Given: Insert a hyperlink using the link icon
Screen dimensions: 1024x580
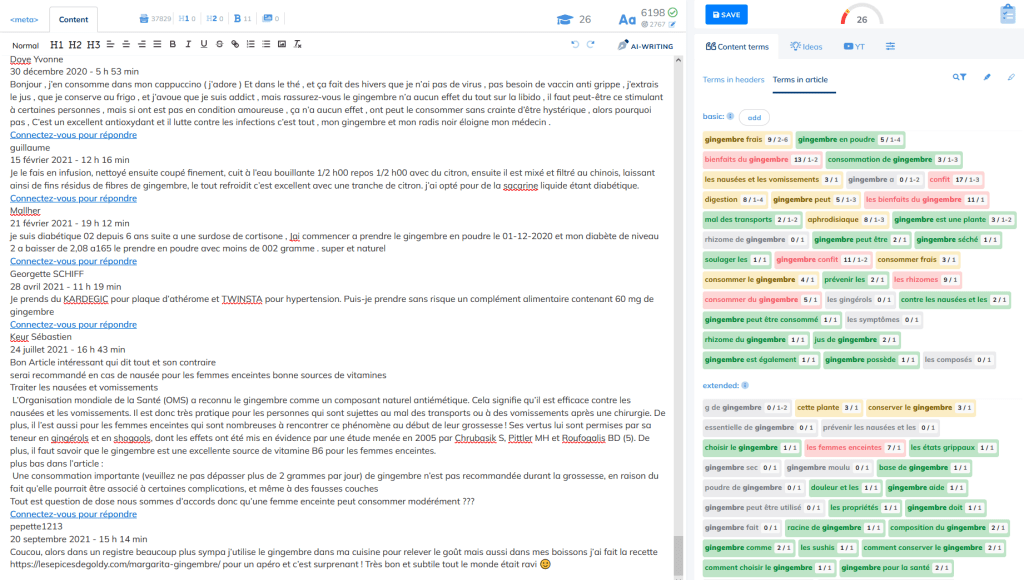Looking at the screenshot, I should point(235,45).
